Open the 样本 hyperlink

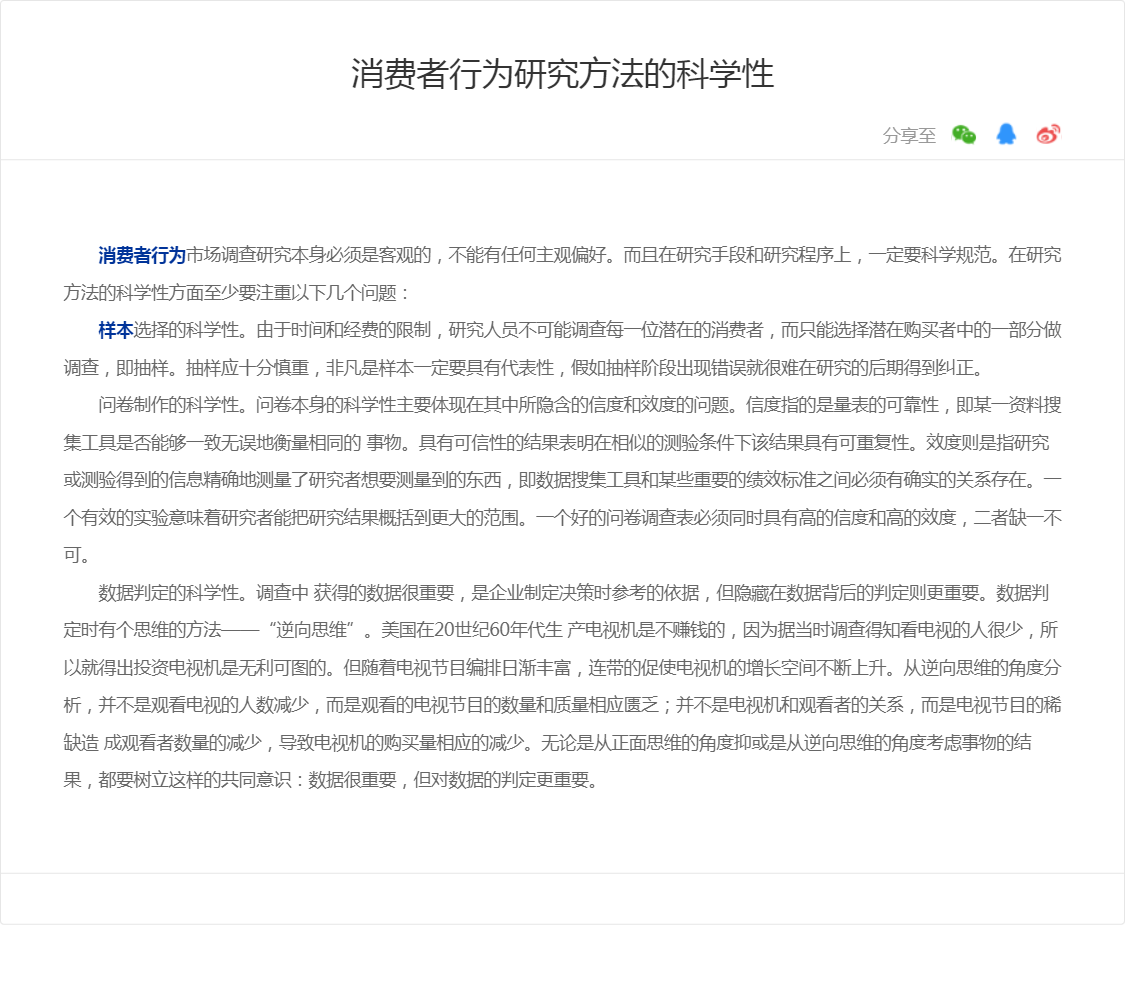116,330
